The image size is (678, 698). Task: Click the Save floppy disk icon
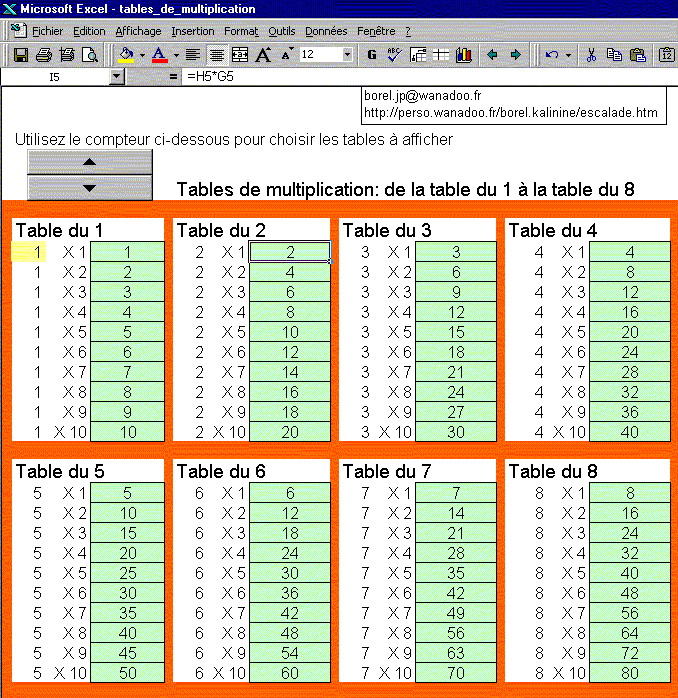(x=20, y=55)
